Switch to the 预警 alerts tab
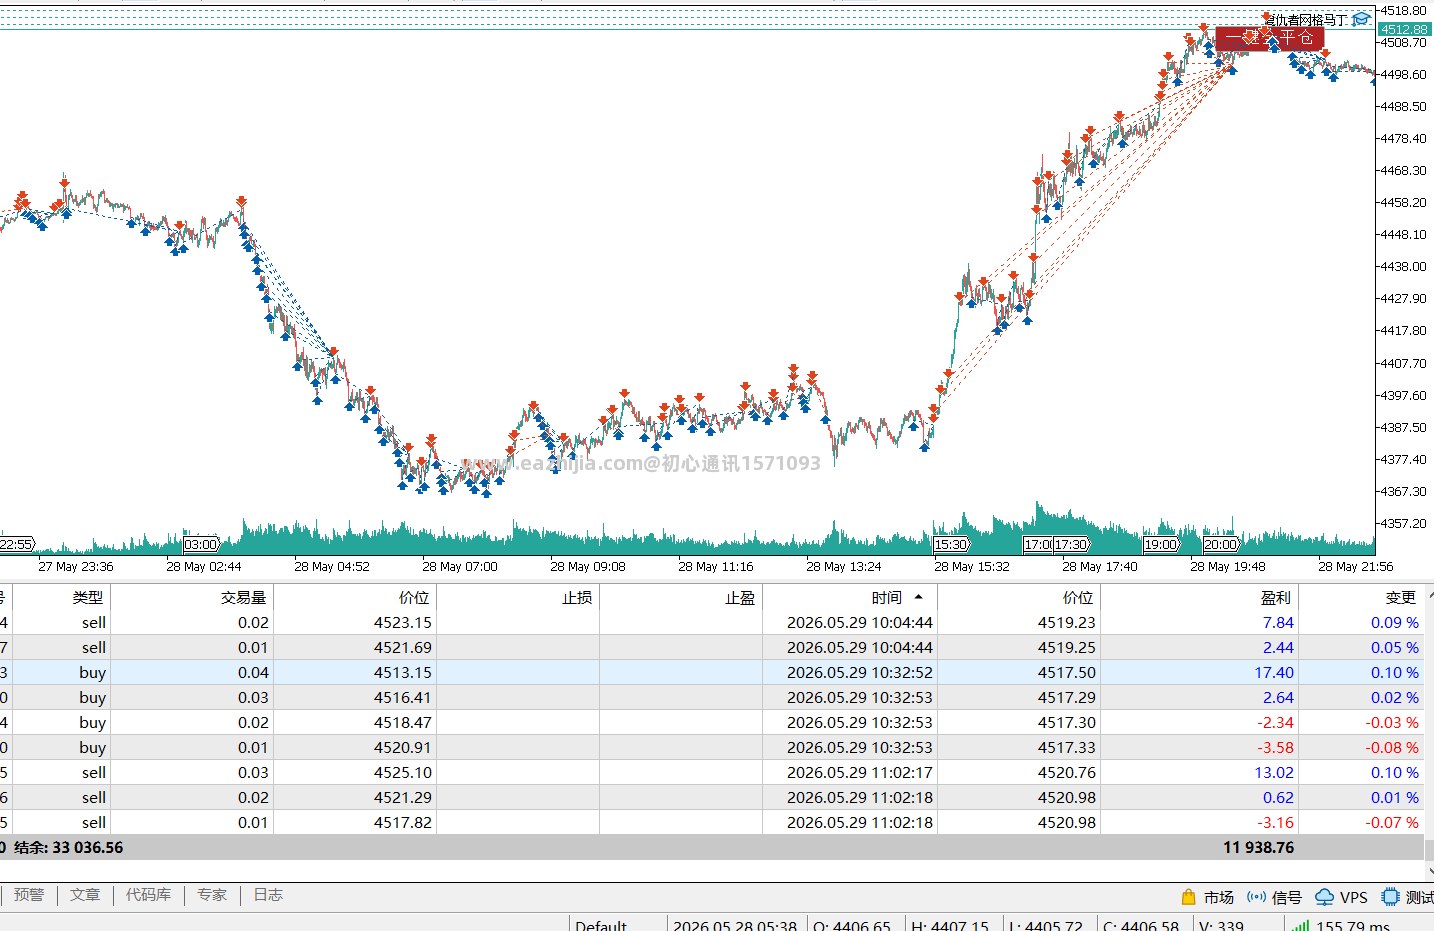 point(29,895)
